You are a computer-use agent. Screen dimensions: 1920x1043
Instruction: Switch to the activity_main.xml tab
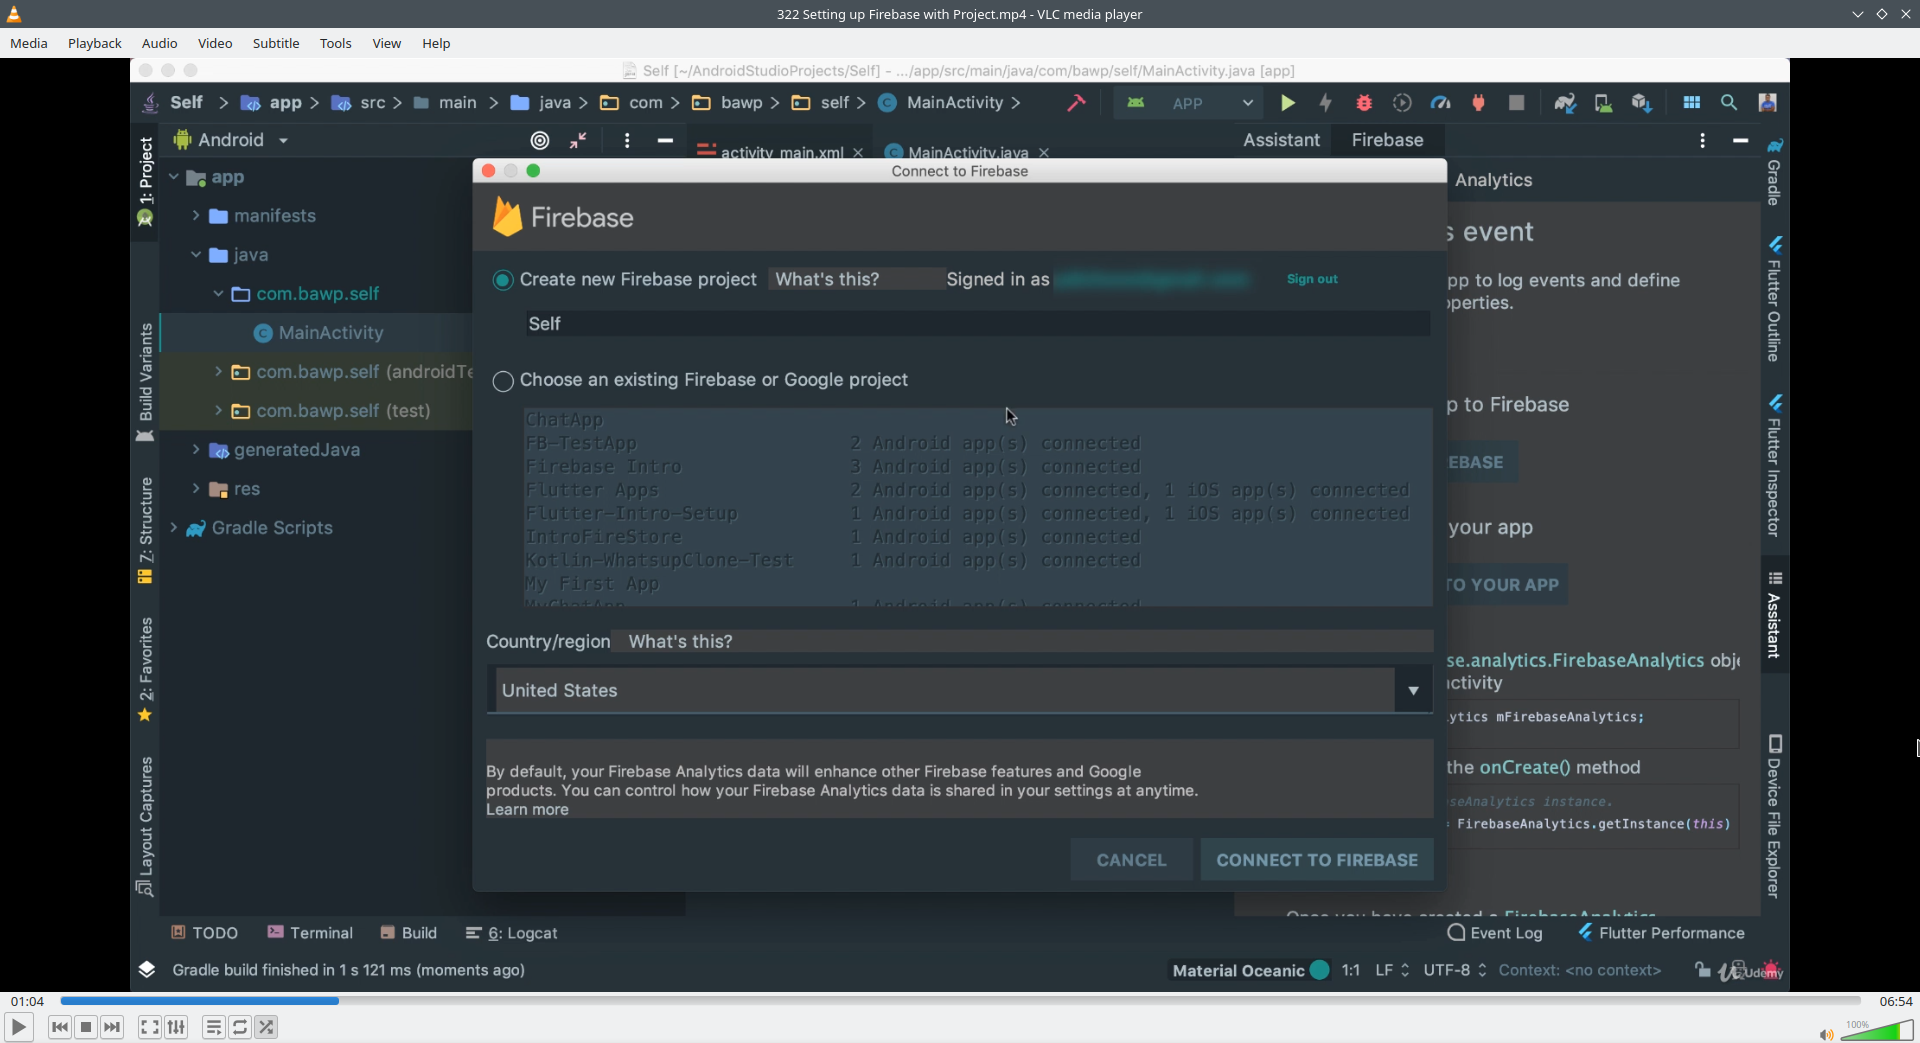coord(782,152)
